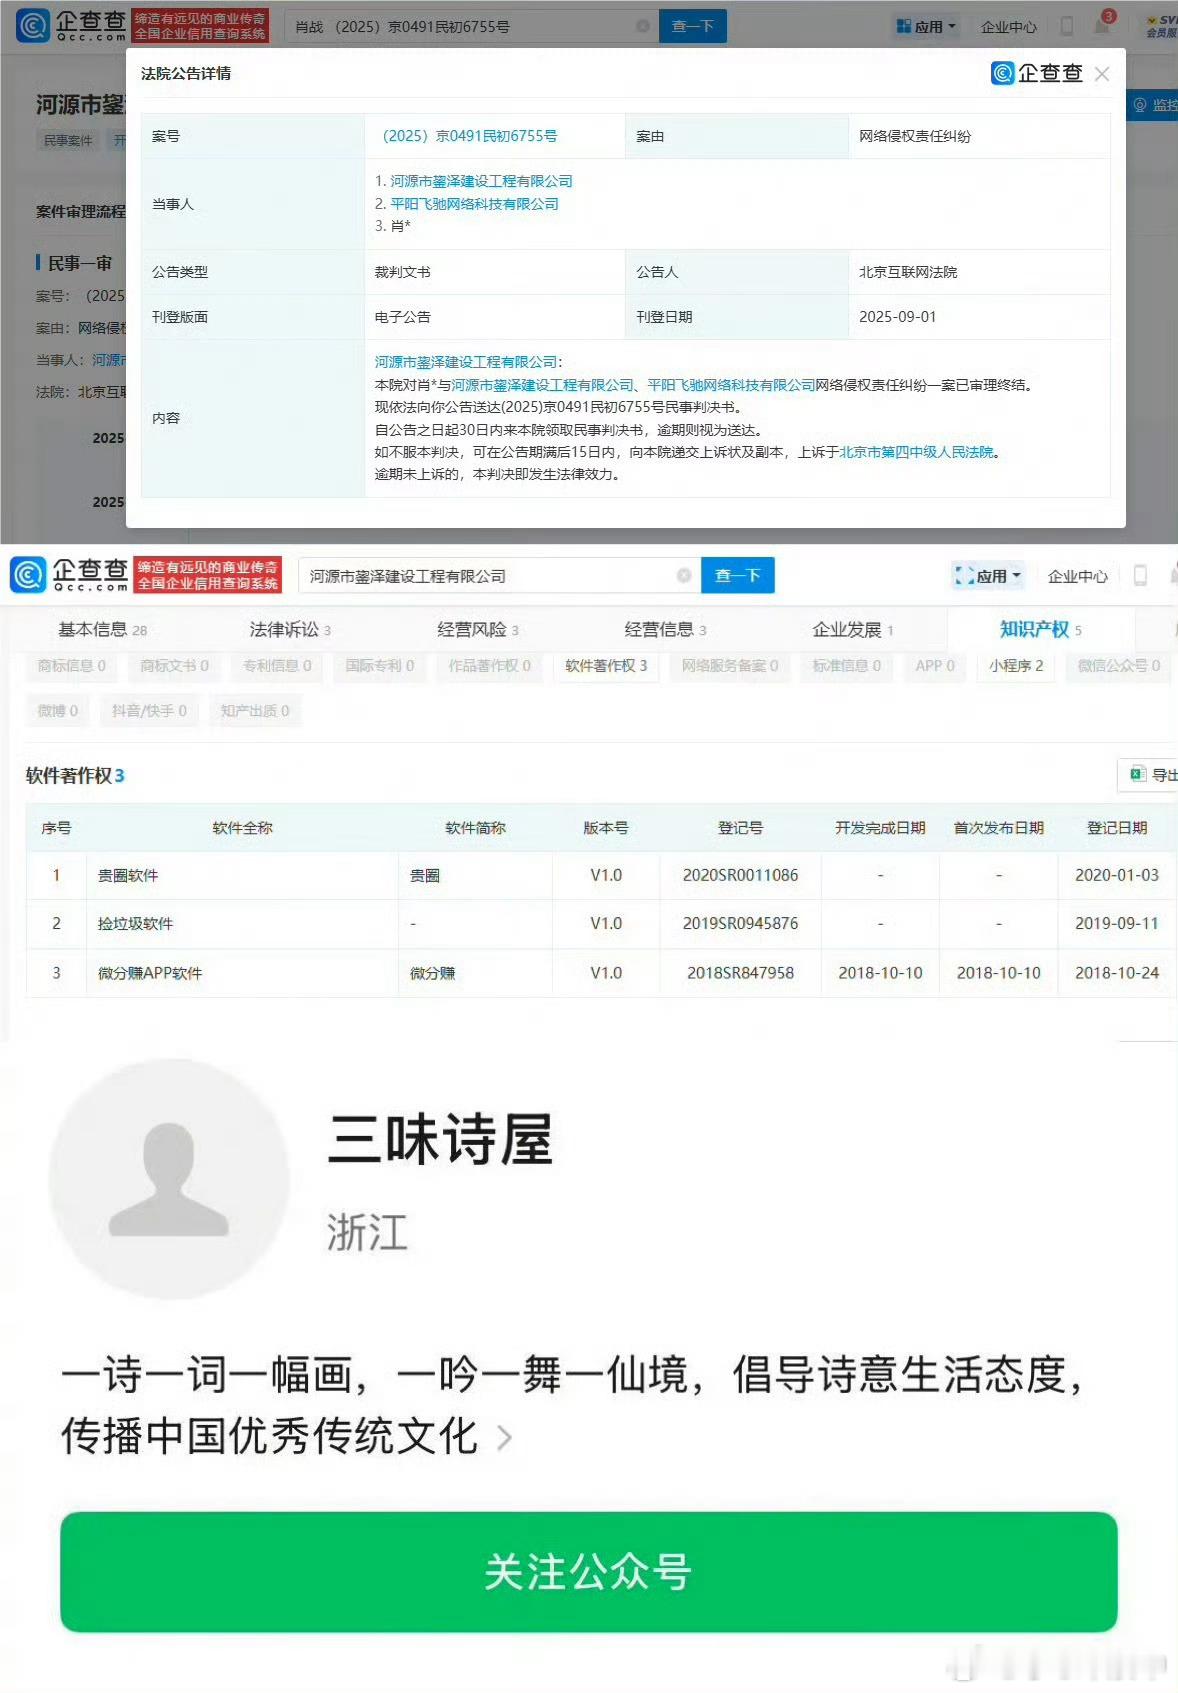This screenshot has height=1693, width=1178.
Task: Select the 微信公众号 0 sub-tab
Action: tap(1119, 666)
